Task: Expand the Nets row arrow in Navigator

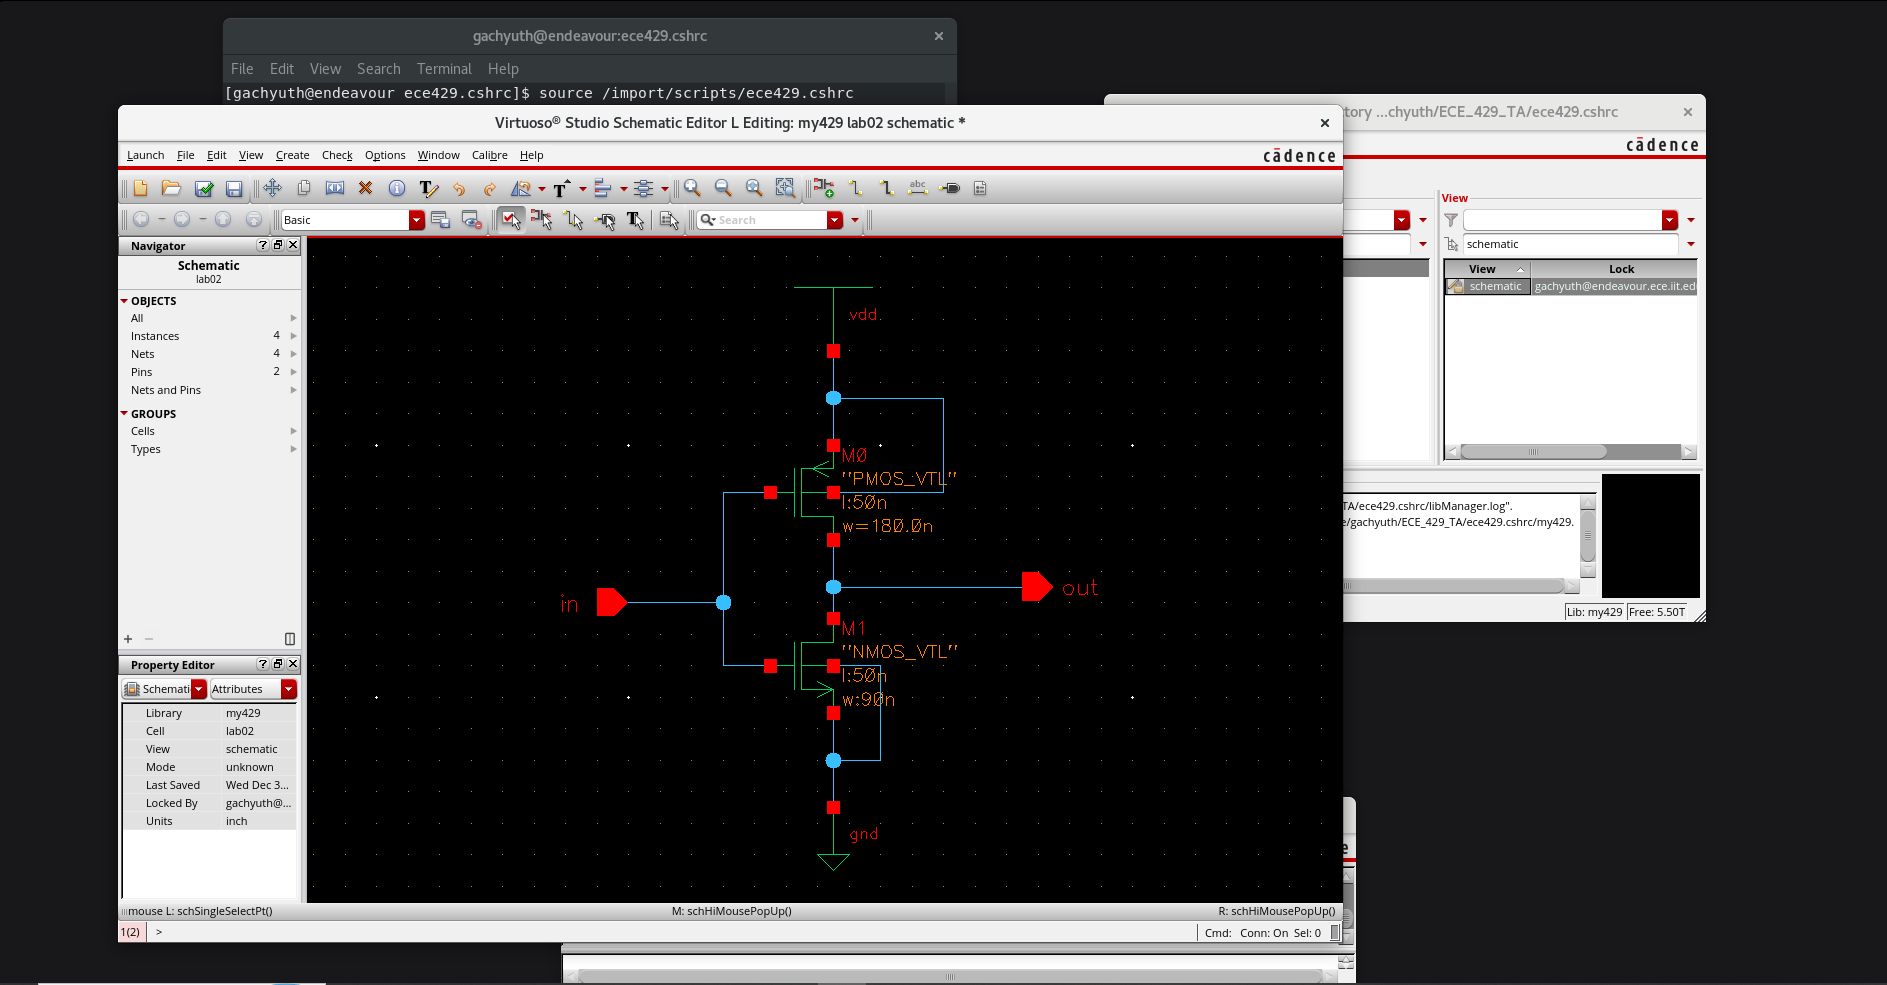Action: [x=293, y=354]
